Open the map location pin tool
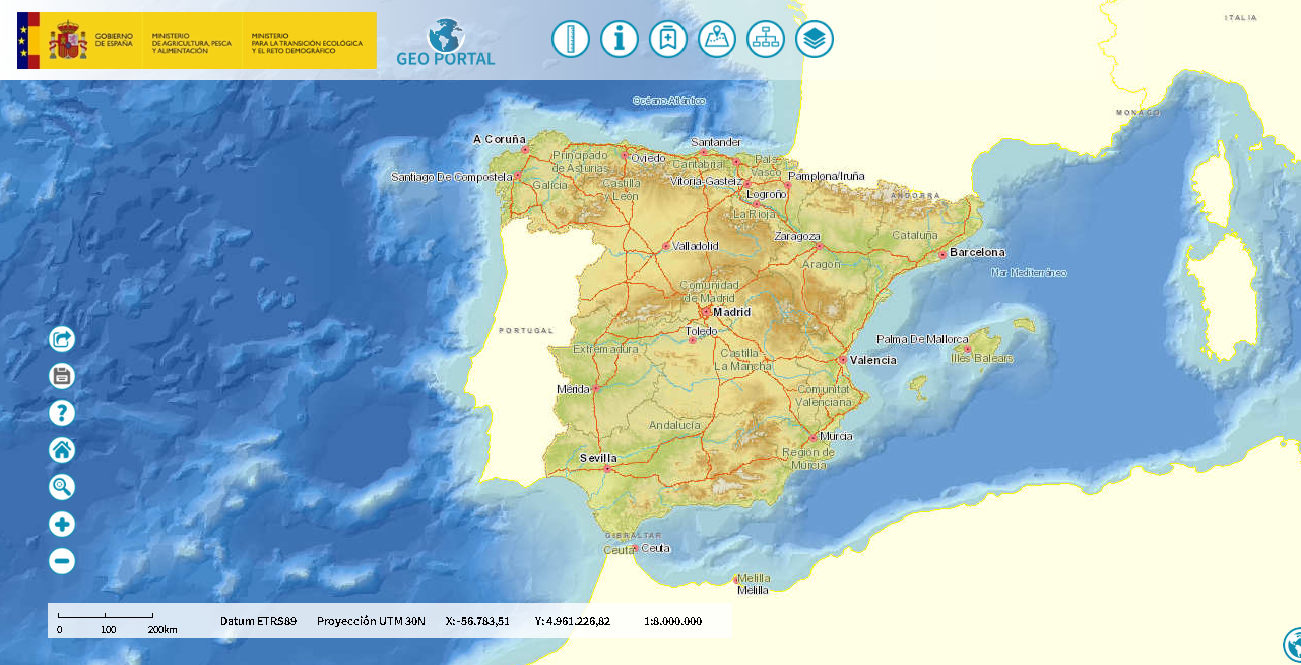This screenshot has height=665, width=1301. click(717, 40)
